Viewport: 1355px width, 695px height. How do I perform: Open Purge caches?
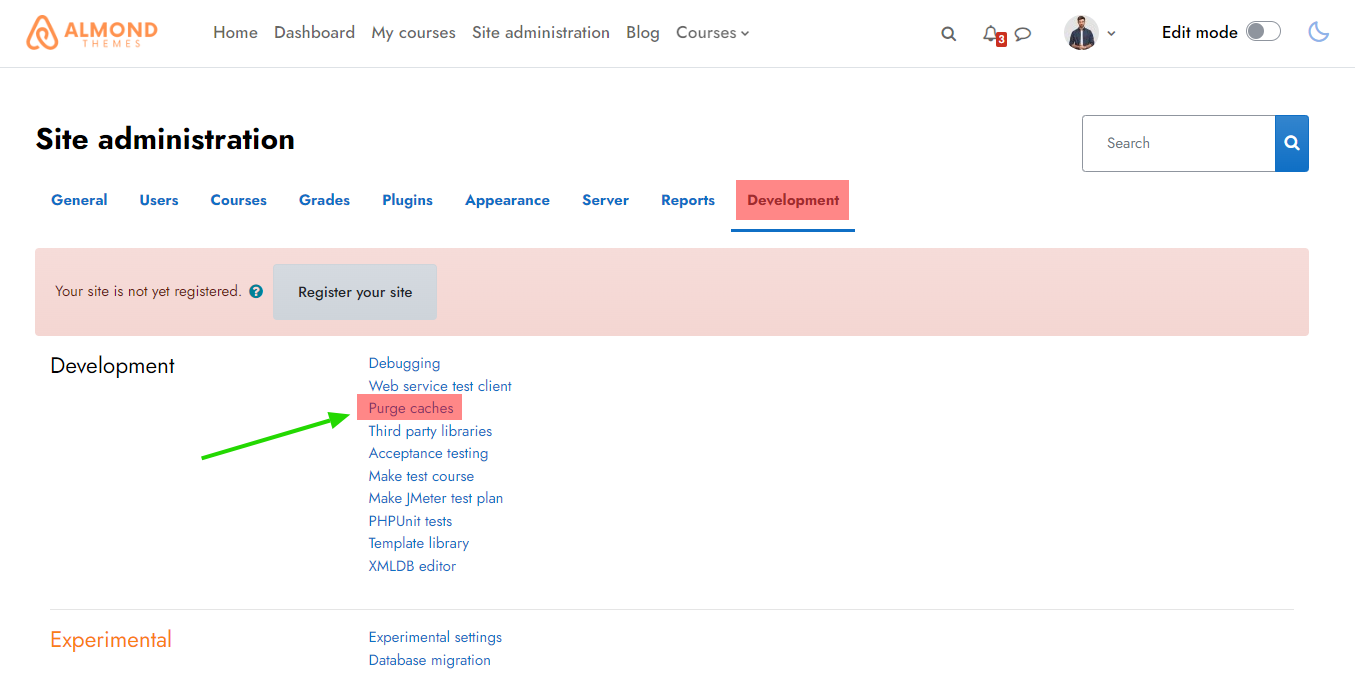pyautogui.click(x=409, y=408)
